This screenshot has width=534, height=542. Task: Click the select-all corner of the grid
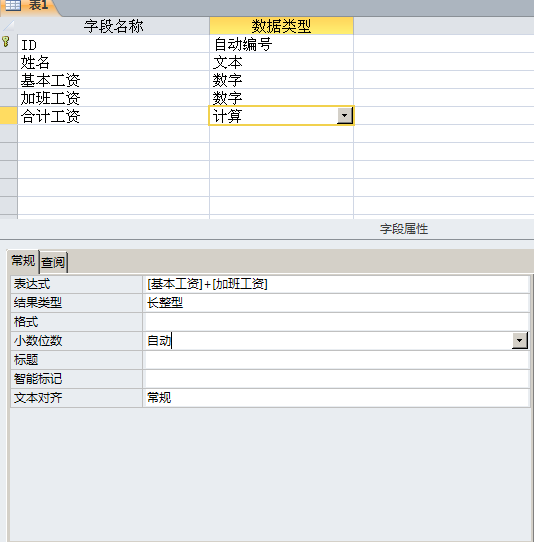[8, 26]
